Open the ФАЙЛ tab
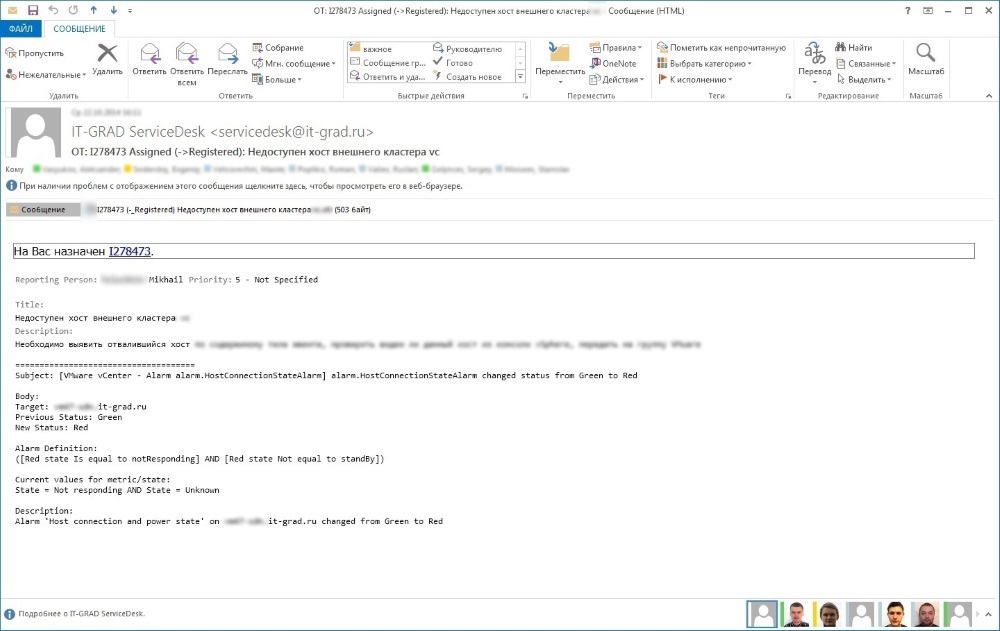Viewport: 1000px width, 631px height. (20, 29)
